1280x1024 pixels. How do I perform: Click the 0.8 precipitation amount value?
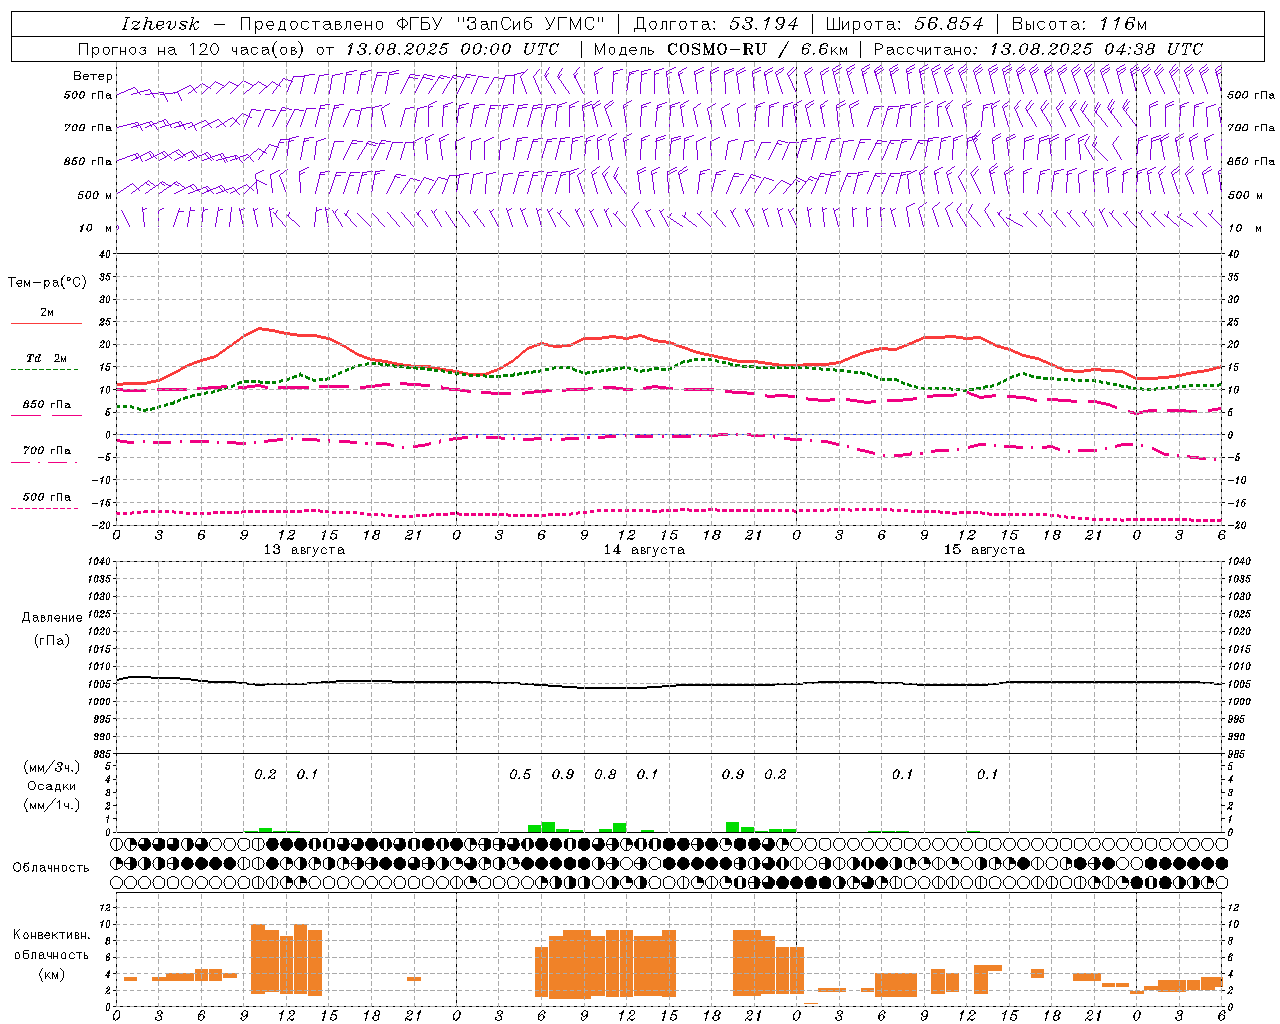tap(605, 774)
